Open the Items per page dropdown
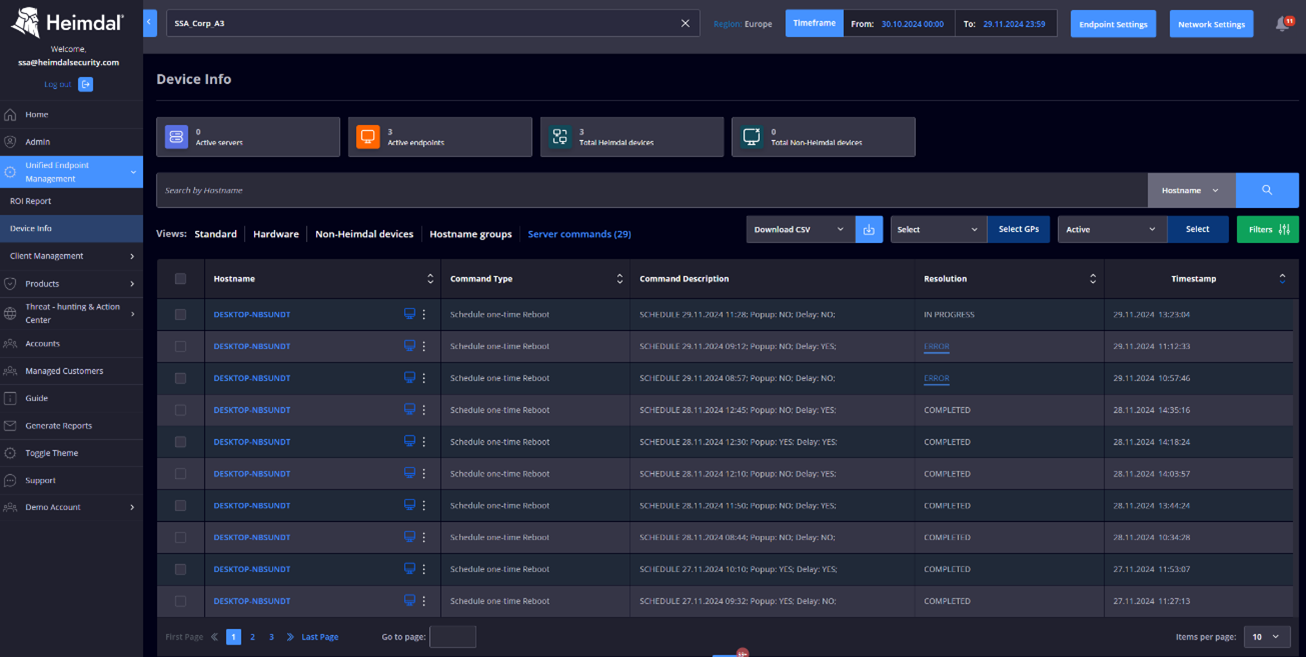This screenshot has width=1306, height=657. pos(1267,637)
